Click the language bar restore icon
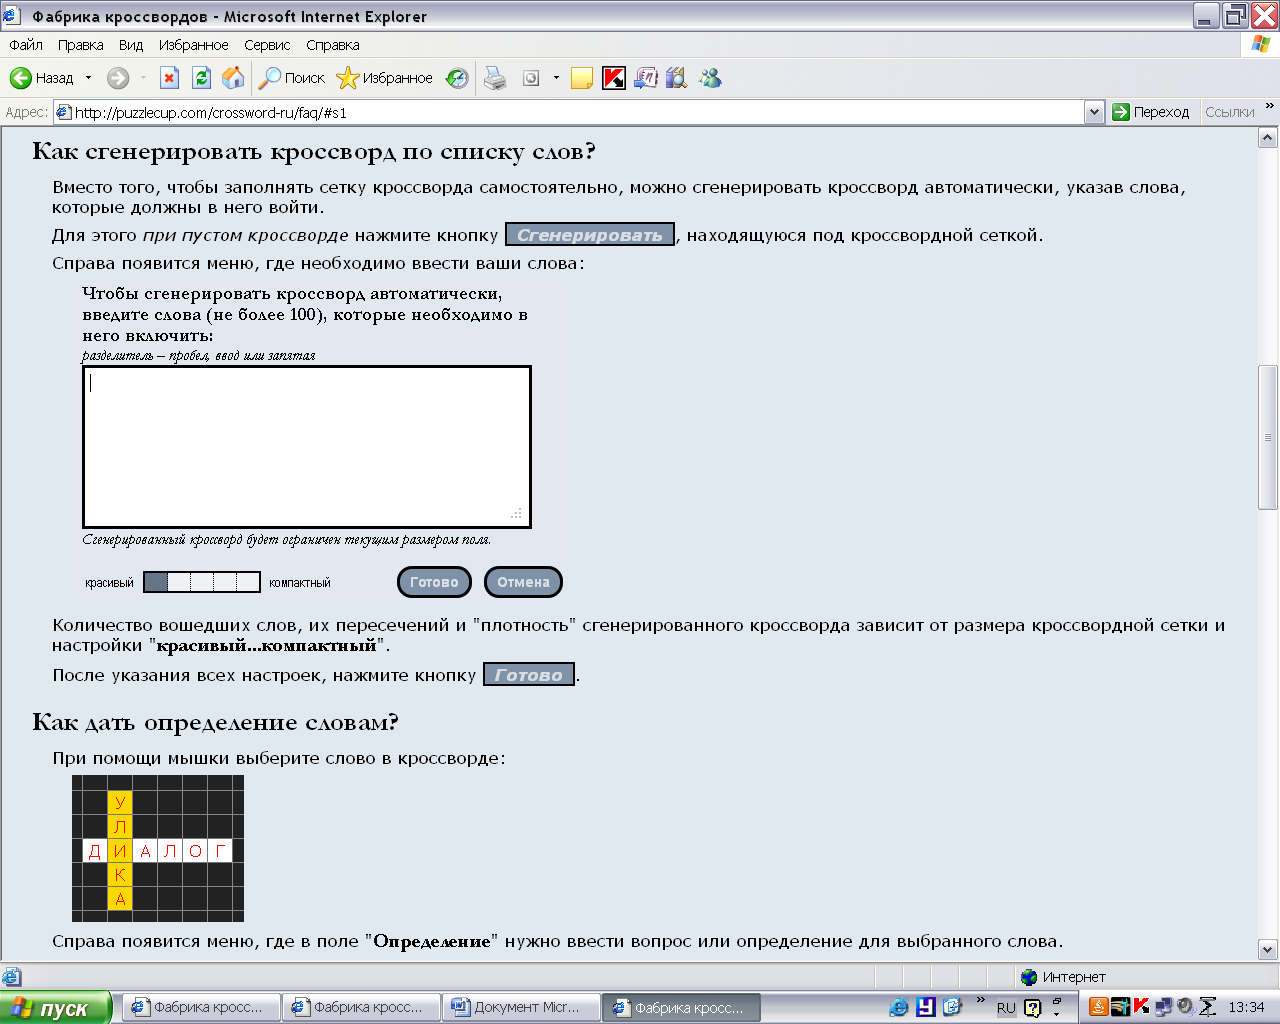The width and height of the screenshot is (1280, 1024). coord(1057,1001)
